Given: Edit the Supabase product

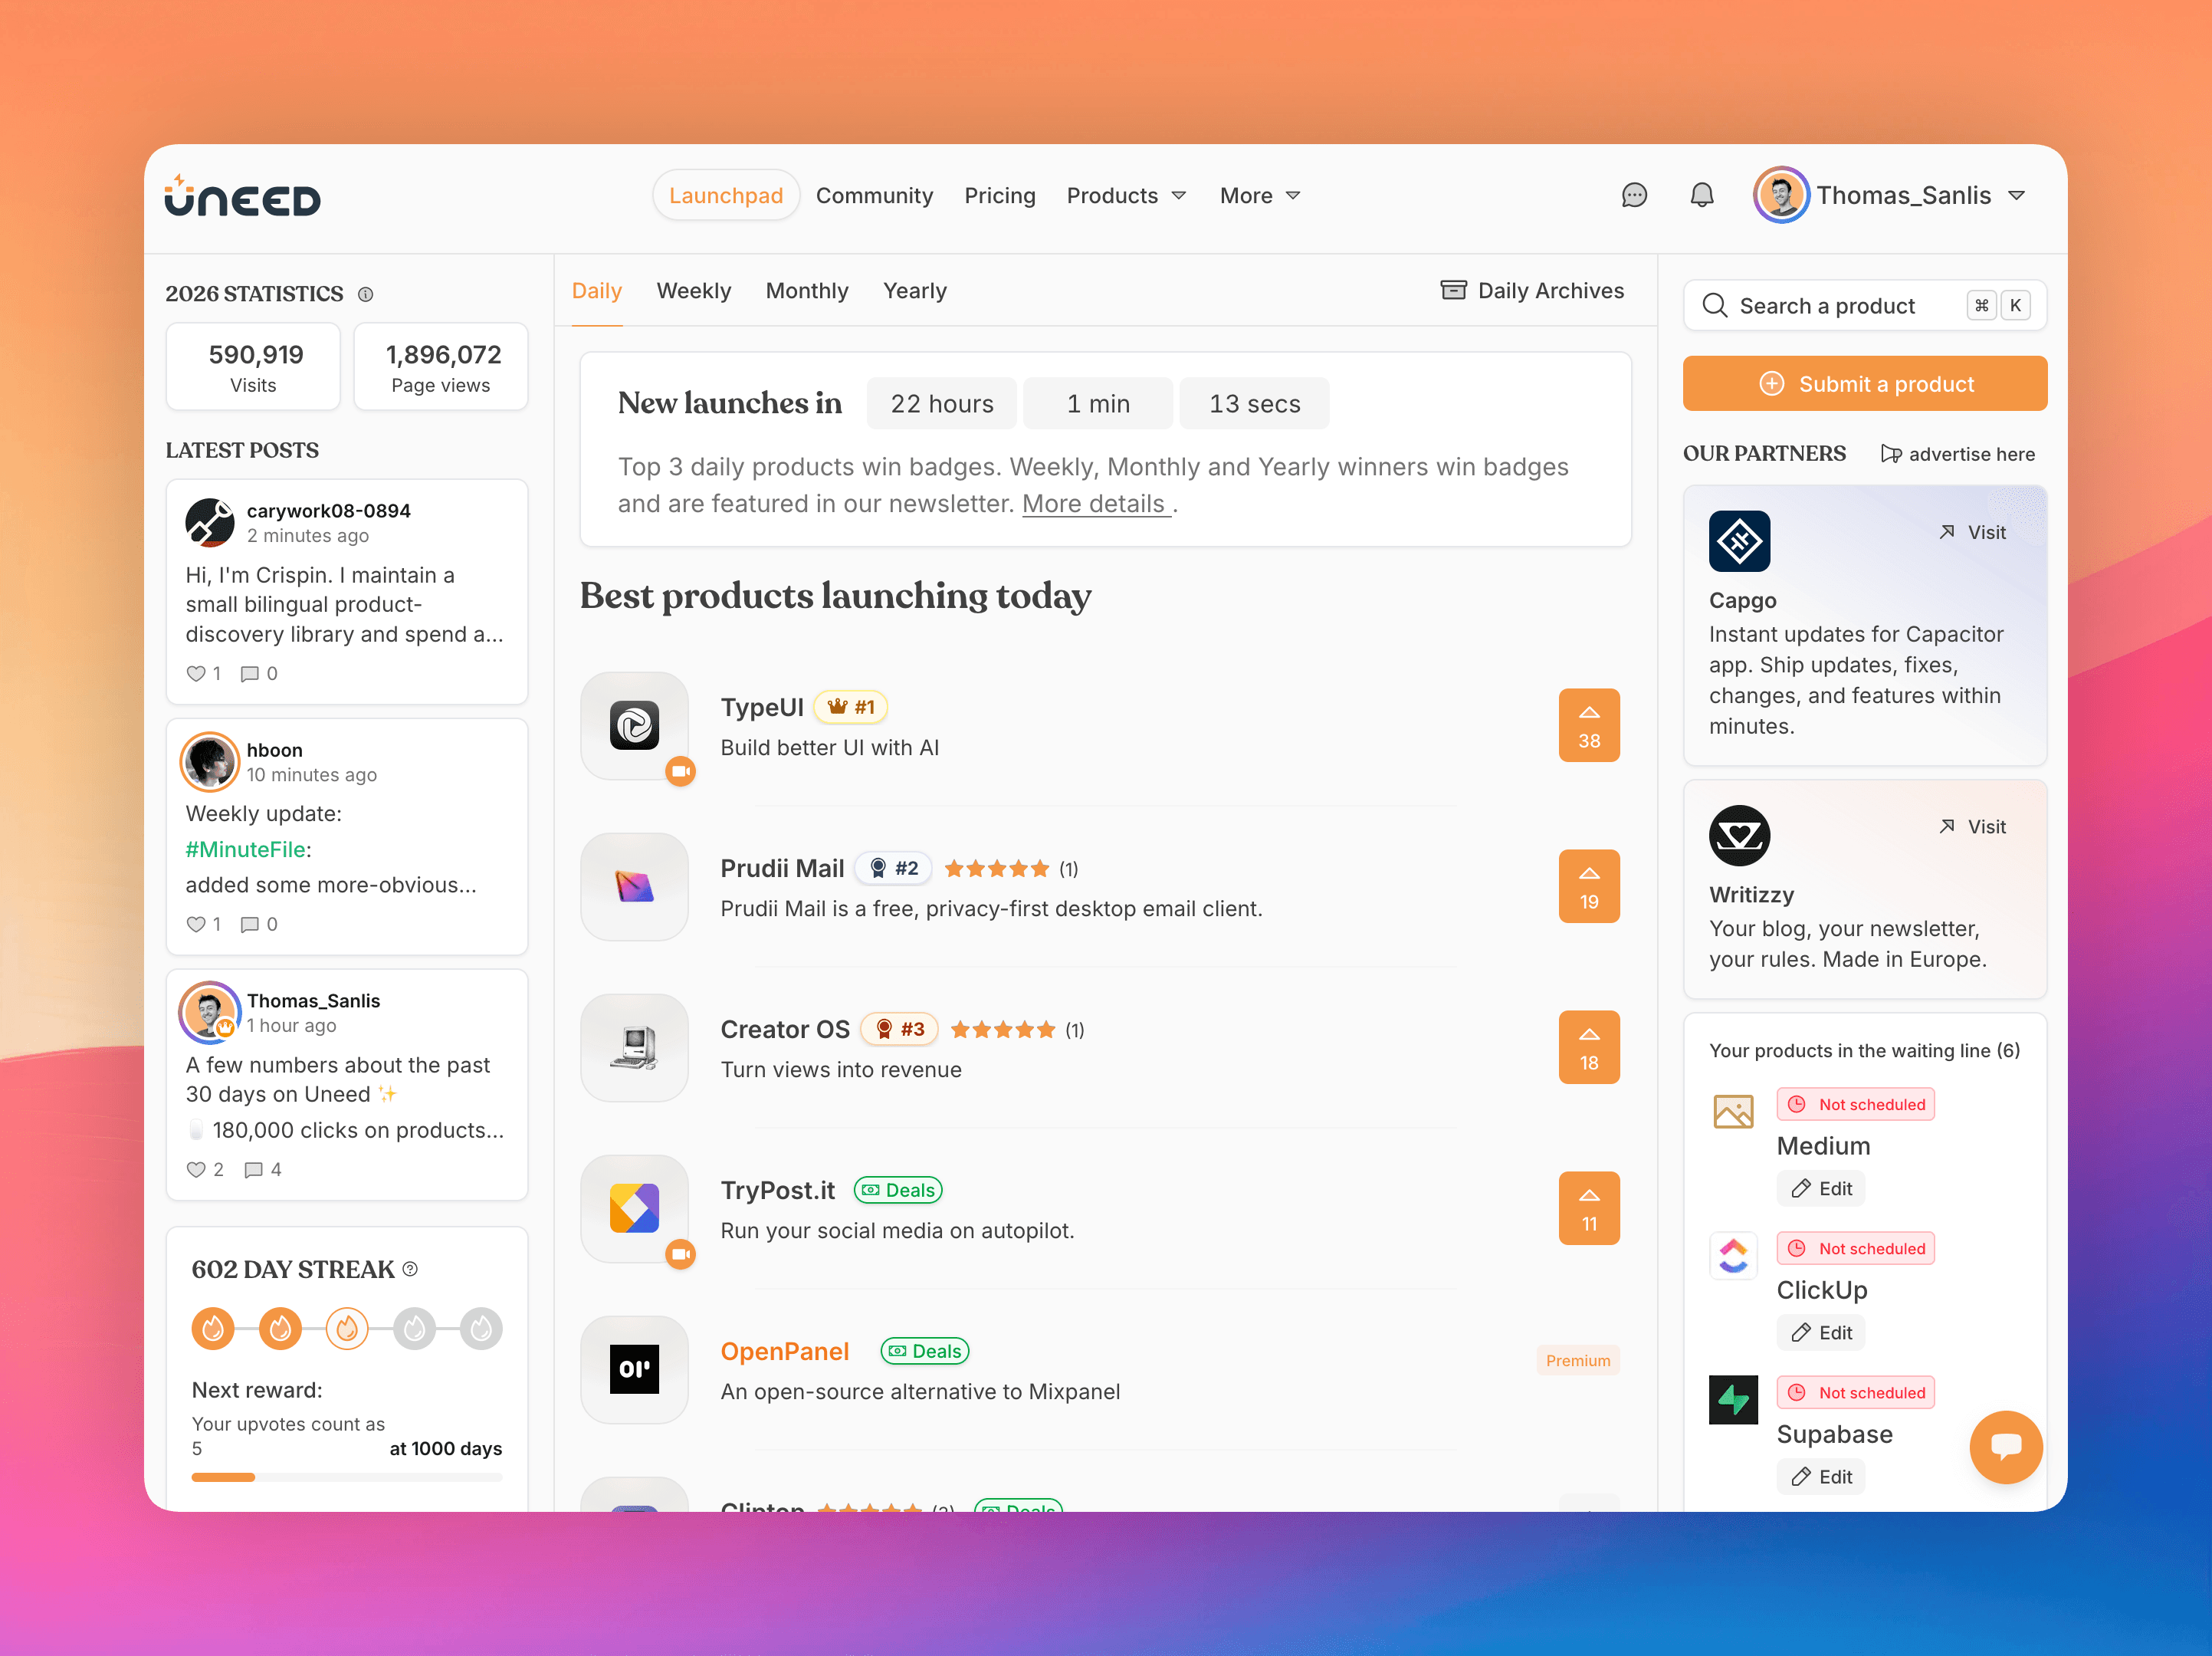Looking at the screenshot, I should coord(1821,1477).
